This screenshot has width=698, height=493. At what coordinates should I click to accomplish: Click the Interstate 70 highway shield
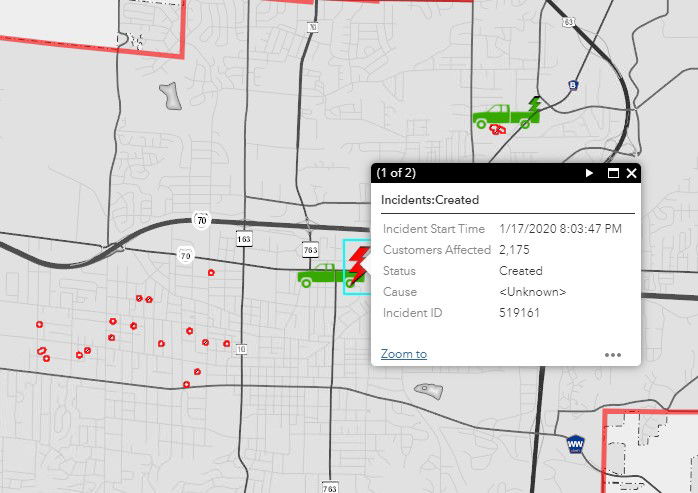pyautogui.click(x=200, y=221)
